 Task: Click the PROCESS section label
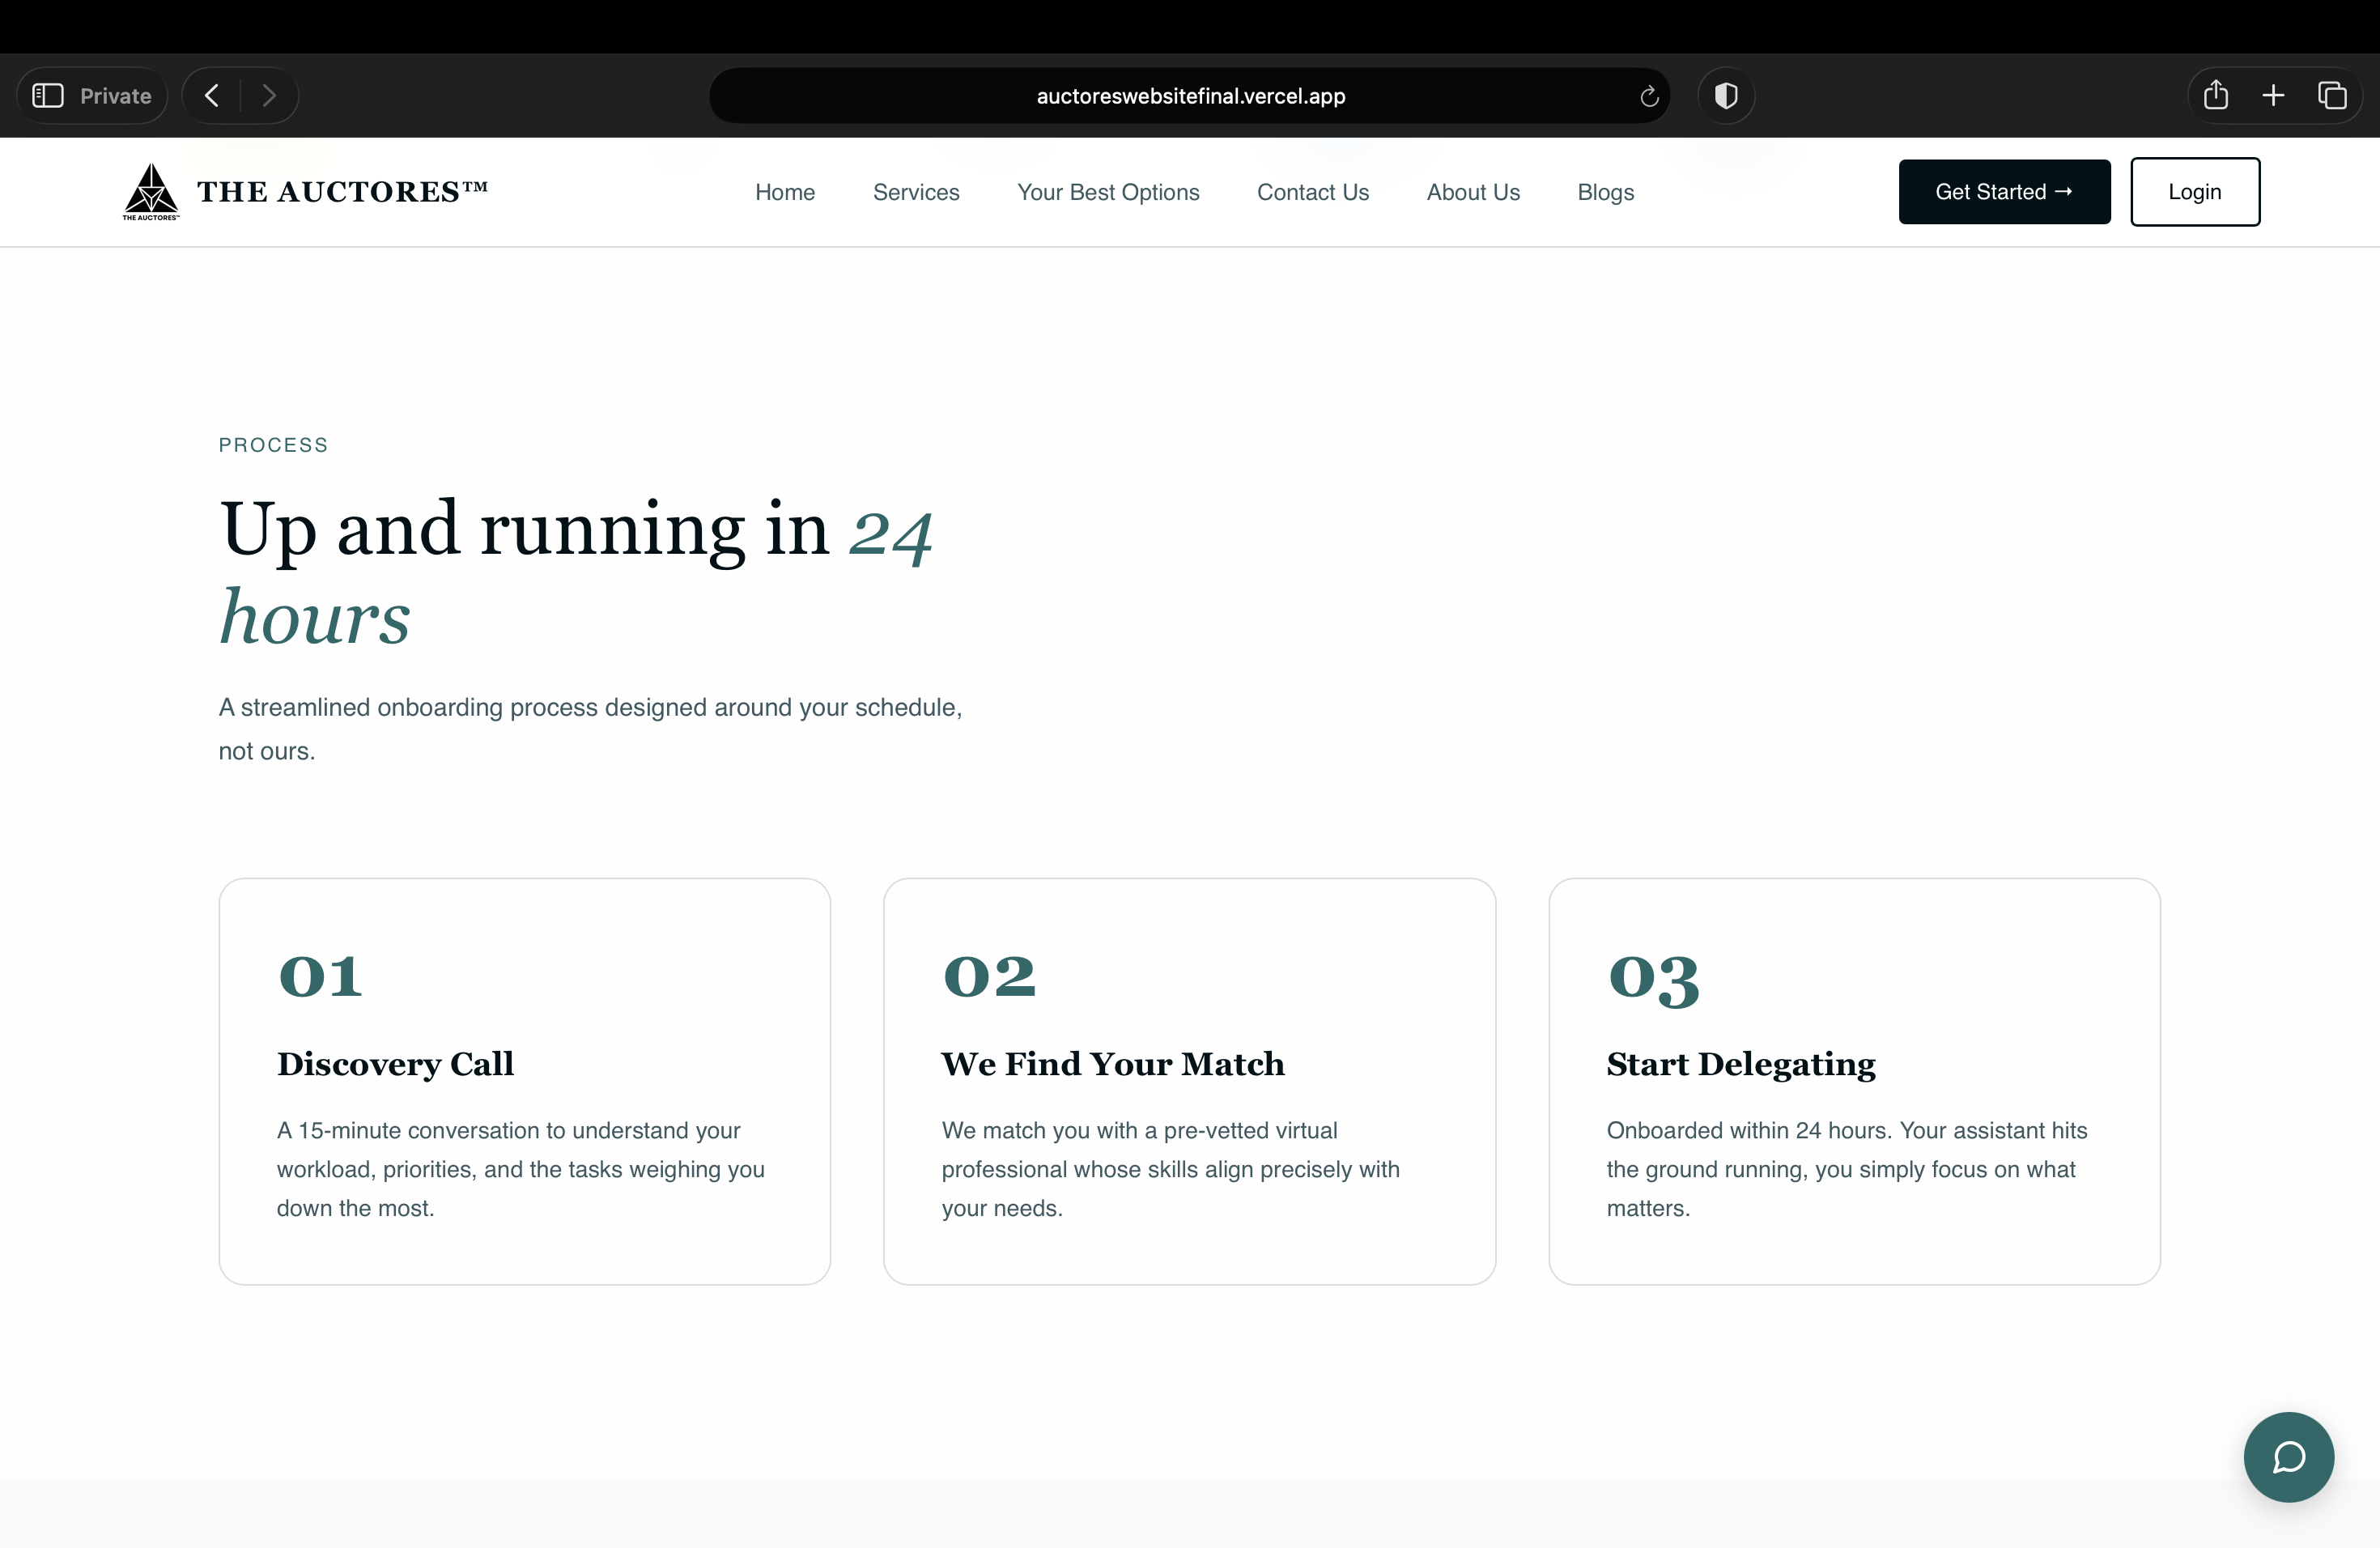(273, 445)
